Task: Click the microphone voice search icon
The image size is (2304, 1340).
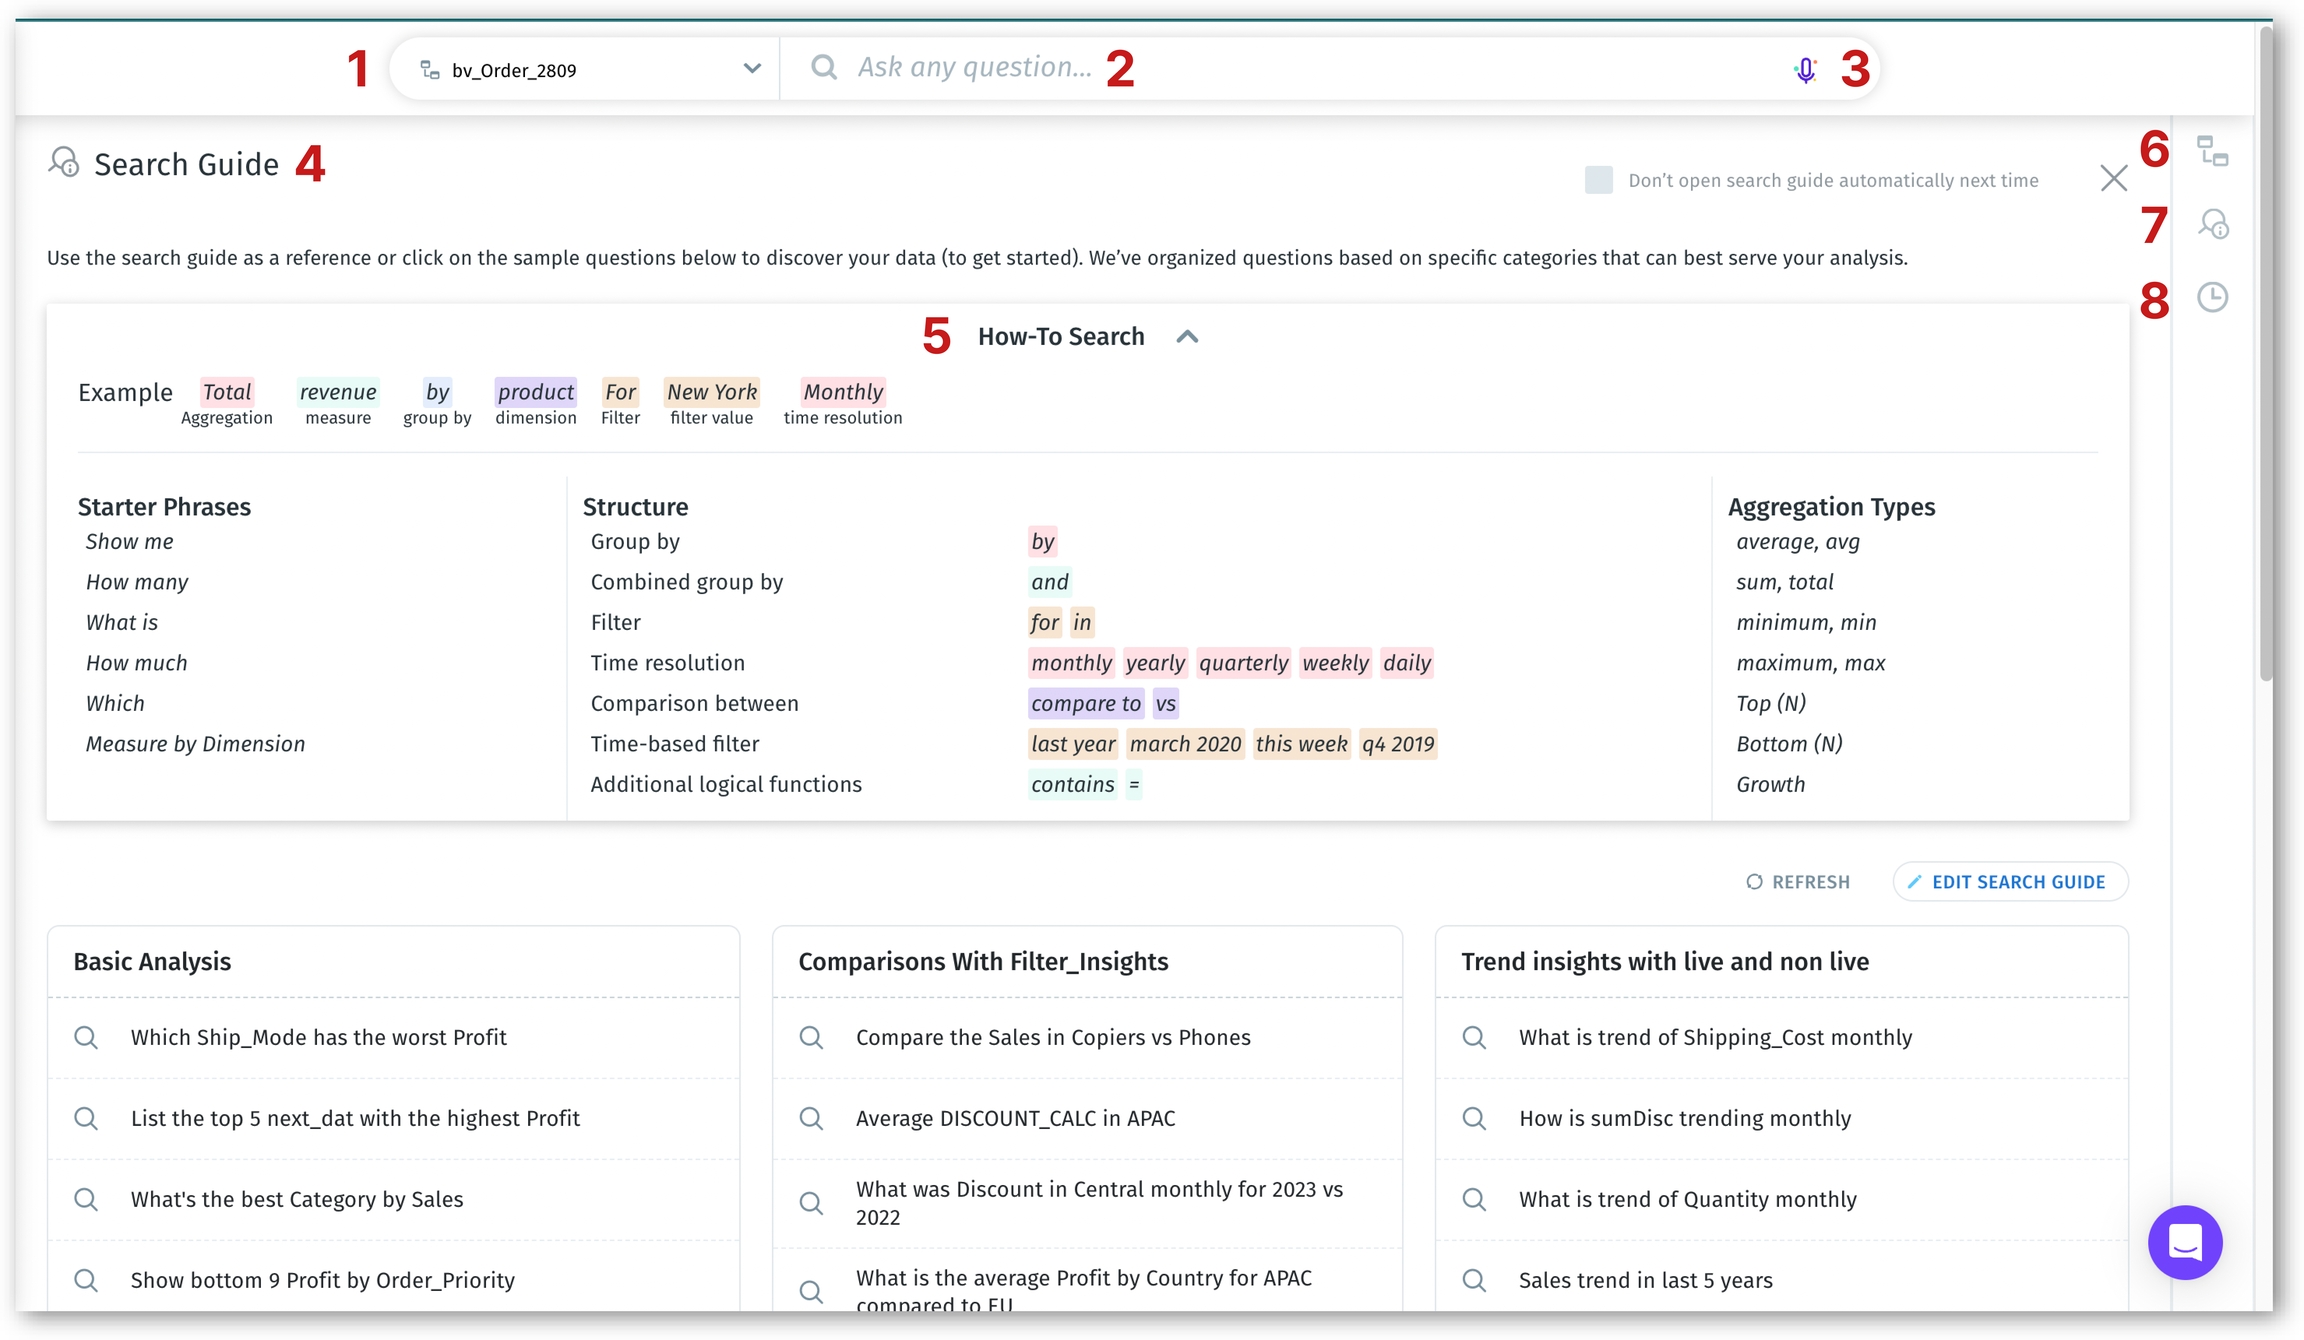Action: click(x=1805, y=70)
